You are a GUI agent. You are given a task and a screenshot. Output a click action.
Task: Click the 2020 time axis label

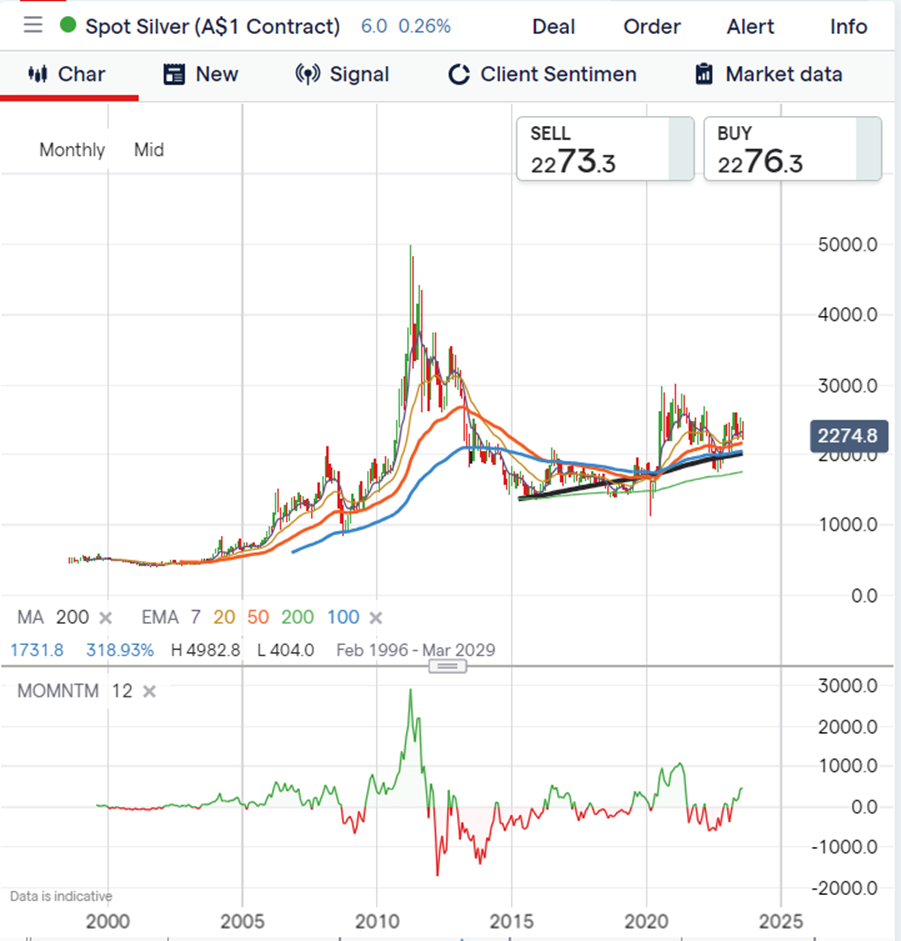646,922
